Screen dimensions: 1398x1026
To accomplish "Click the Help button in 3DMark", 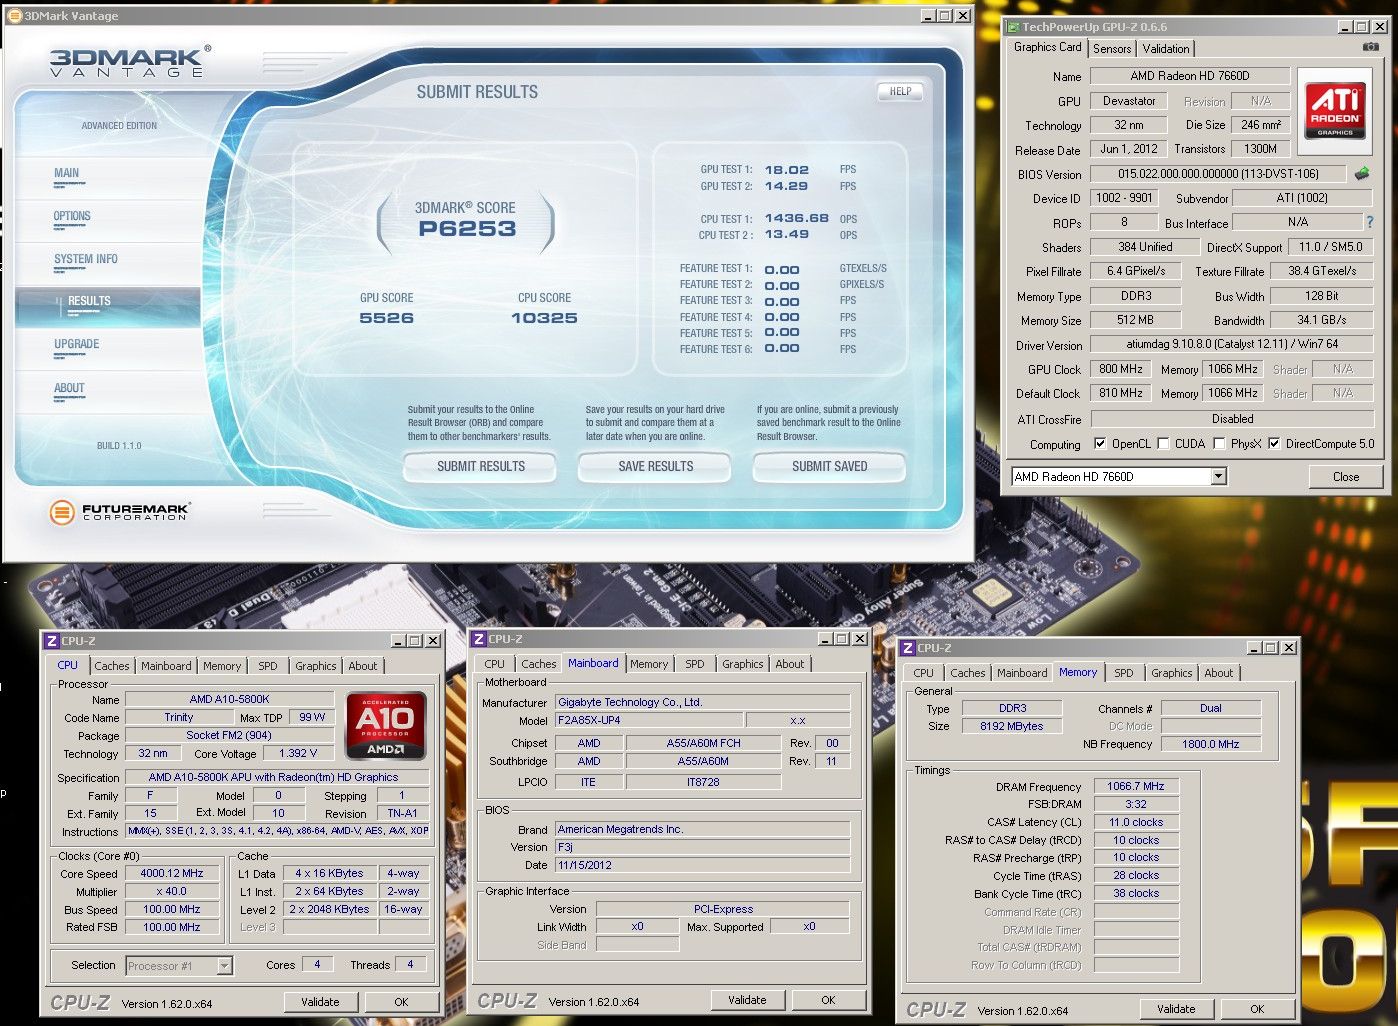I will tap(900, 91).
